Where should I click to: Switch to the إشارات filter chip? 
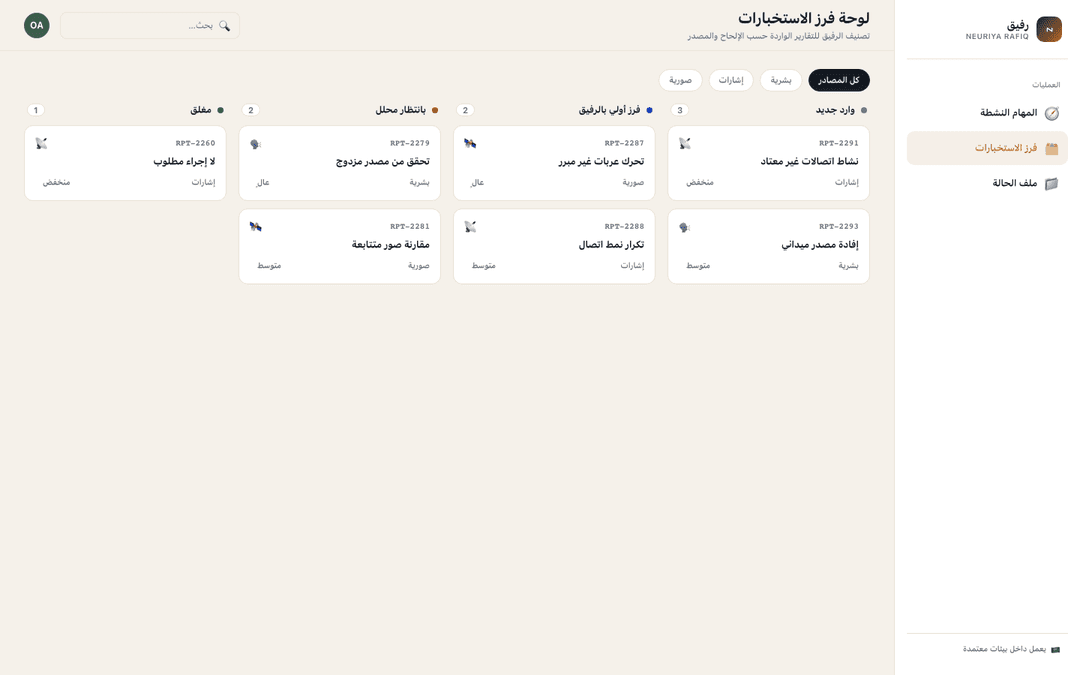[x=731, y=80]
